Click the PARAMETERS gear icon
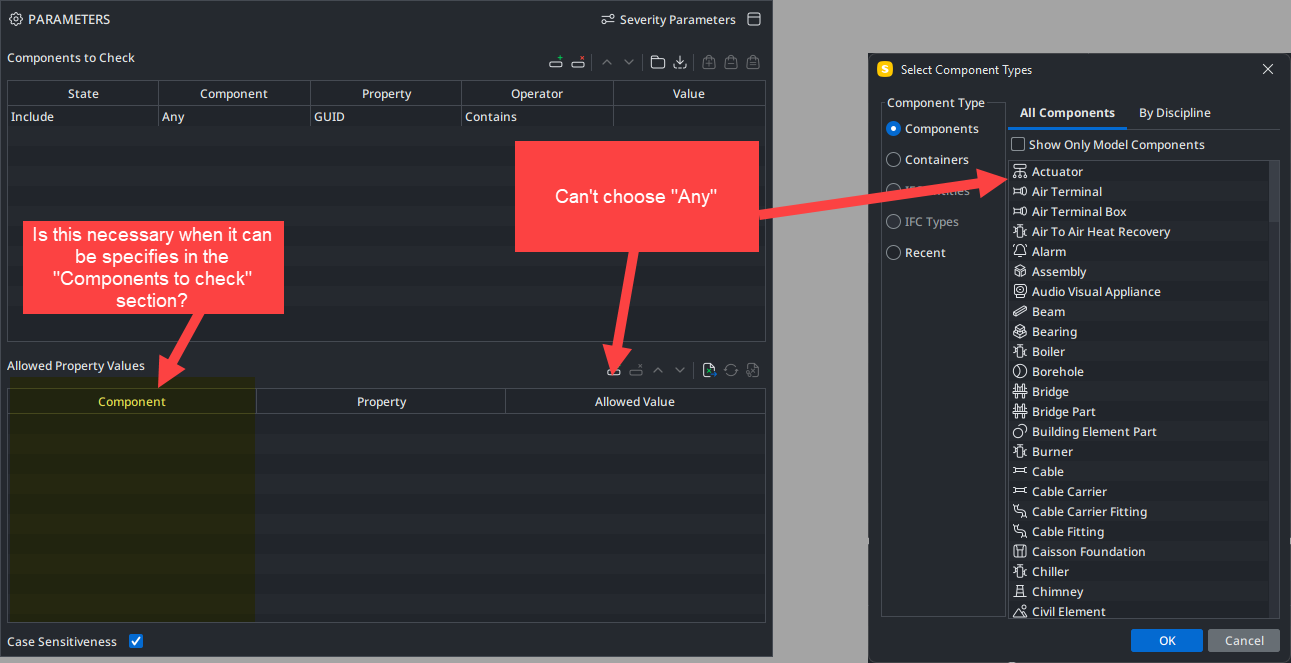The image size is (1291, 663). pos(16,20)
